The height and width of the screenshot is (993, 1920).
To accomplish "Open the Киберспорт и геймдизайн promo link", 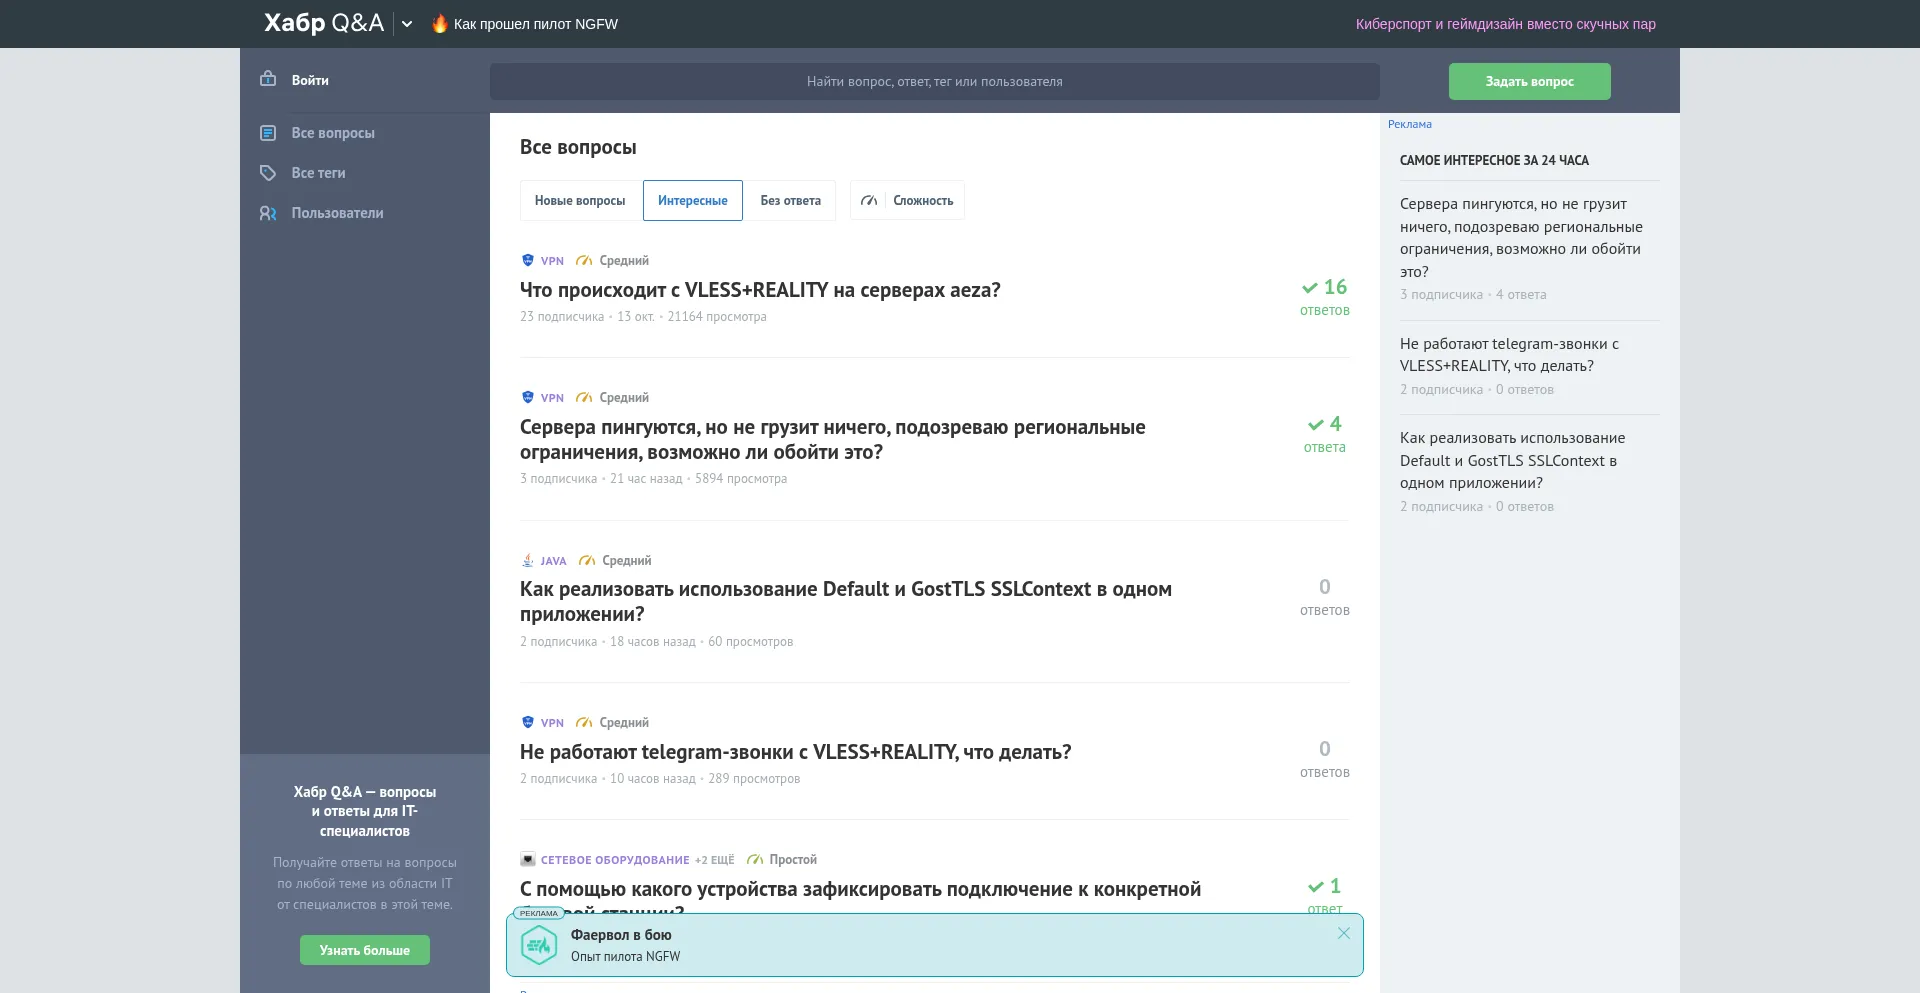I will pyautogui.click(x=1505, y=24).
